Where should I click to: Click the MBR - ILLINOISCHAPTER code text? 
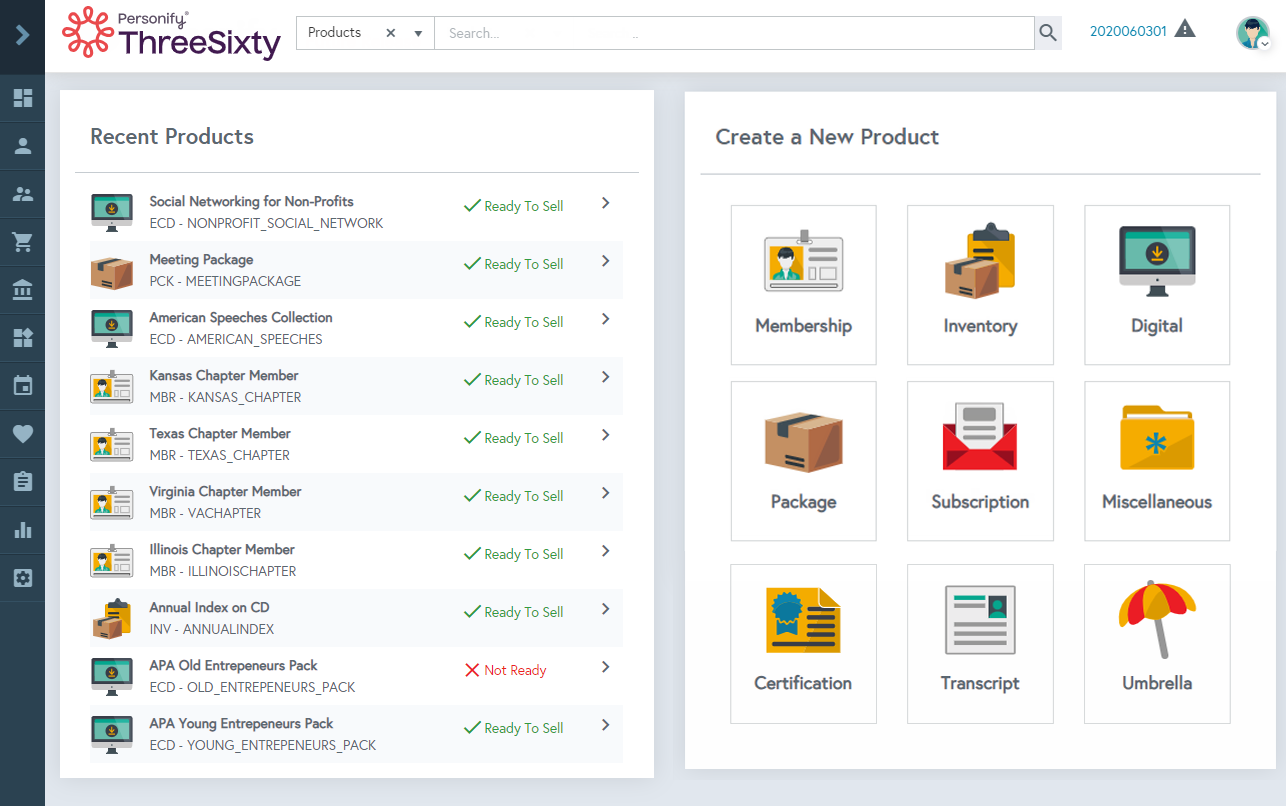[x=223, y=571]
